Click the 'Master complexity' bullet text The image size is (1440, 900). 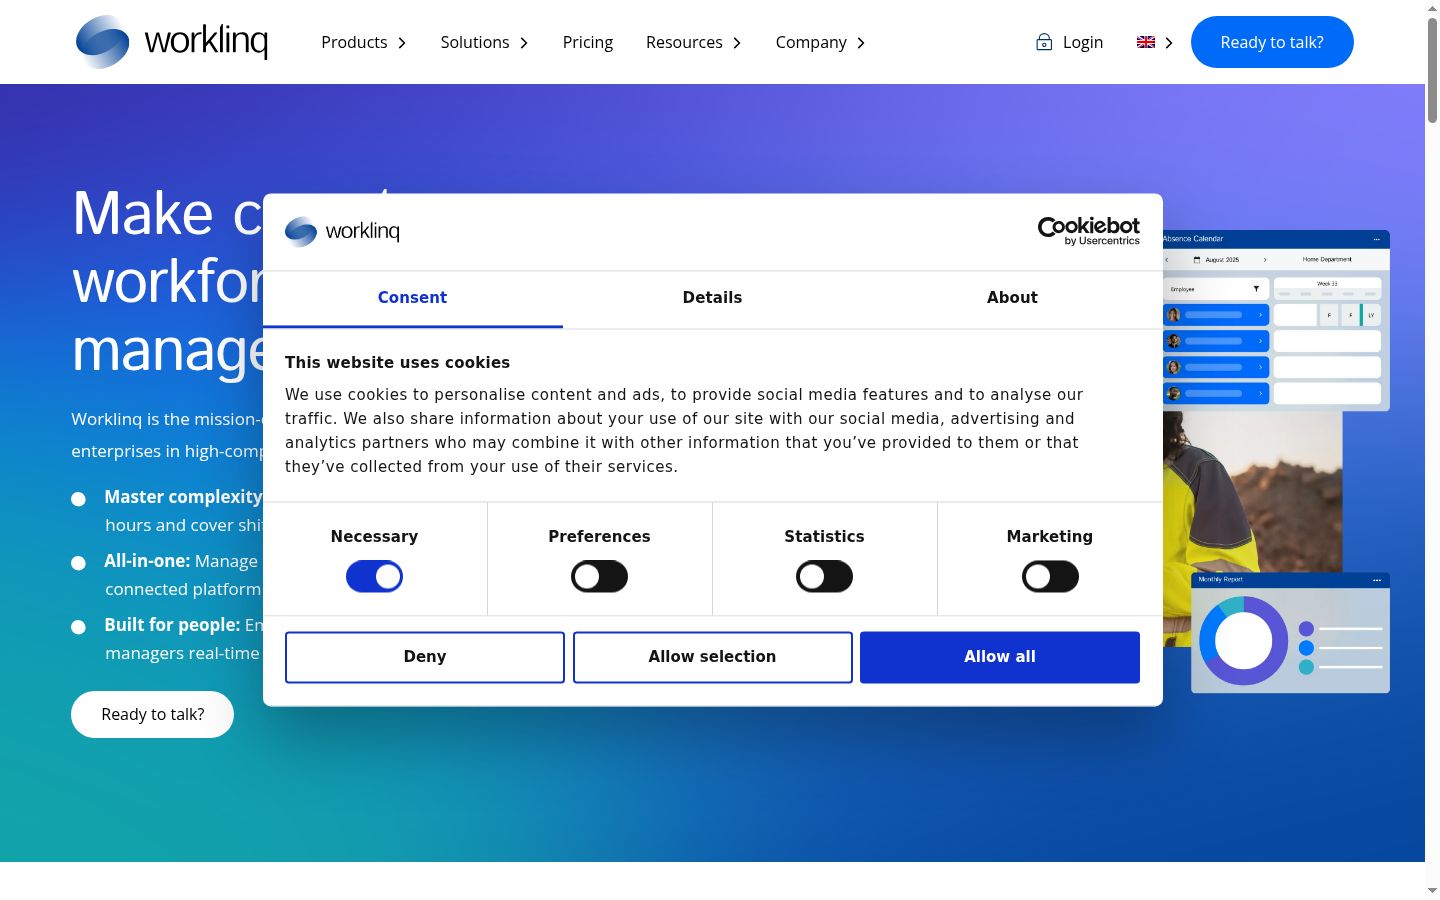[x=183, y=497]
